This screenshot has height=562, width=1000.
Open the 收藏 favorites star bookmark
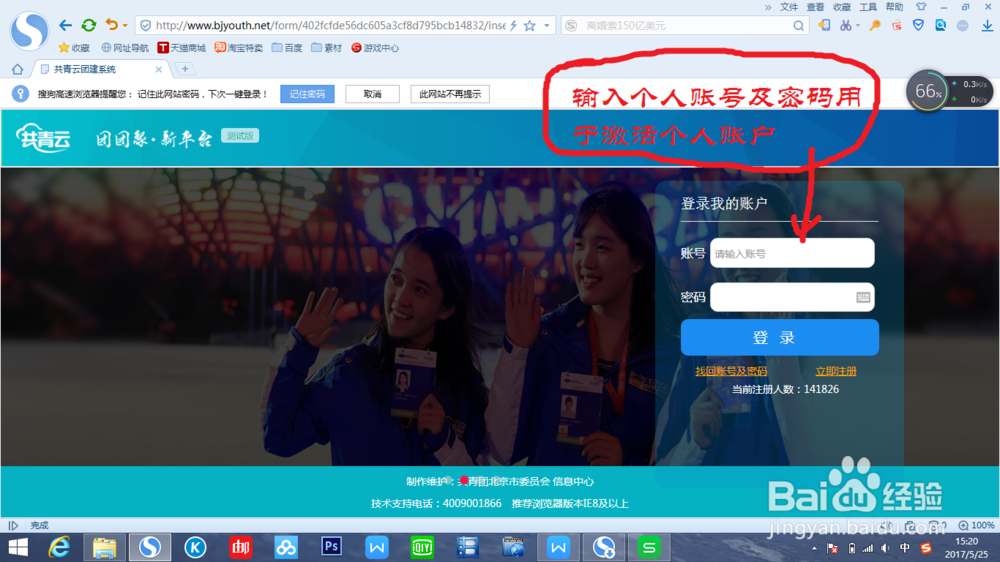click(x=74, y=48)
